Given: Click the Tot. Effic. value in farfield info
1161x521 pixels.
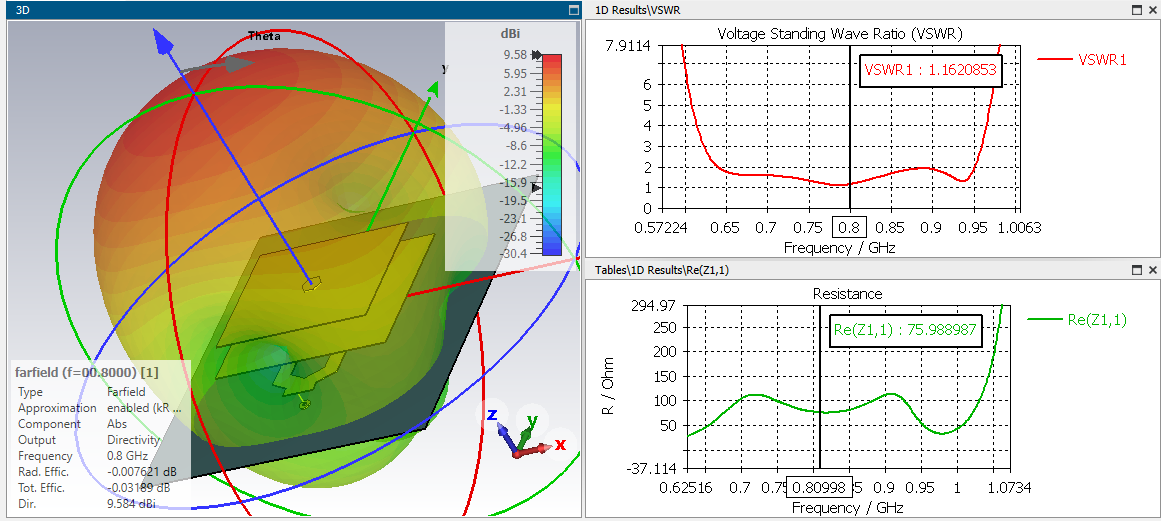Looking at the screenshot, I should (138, 488).
